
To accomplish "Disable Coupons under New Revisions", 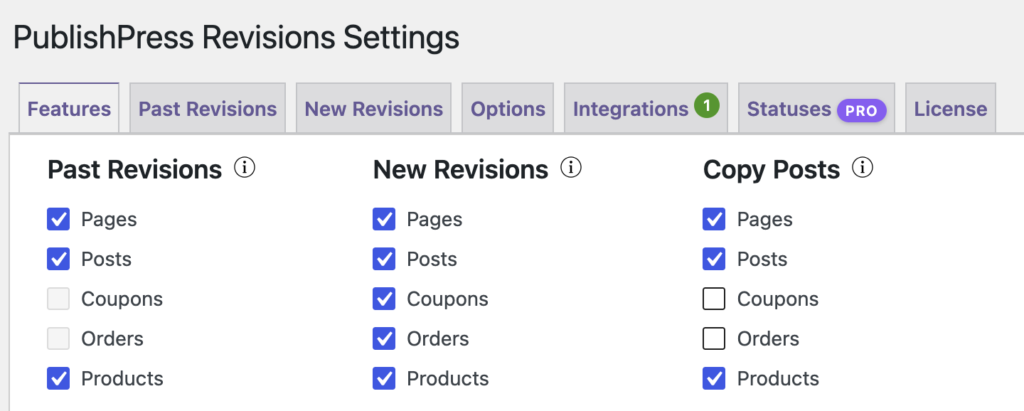I will pyautogui.click(x=384, y=299).
